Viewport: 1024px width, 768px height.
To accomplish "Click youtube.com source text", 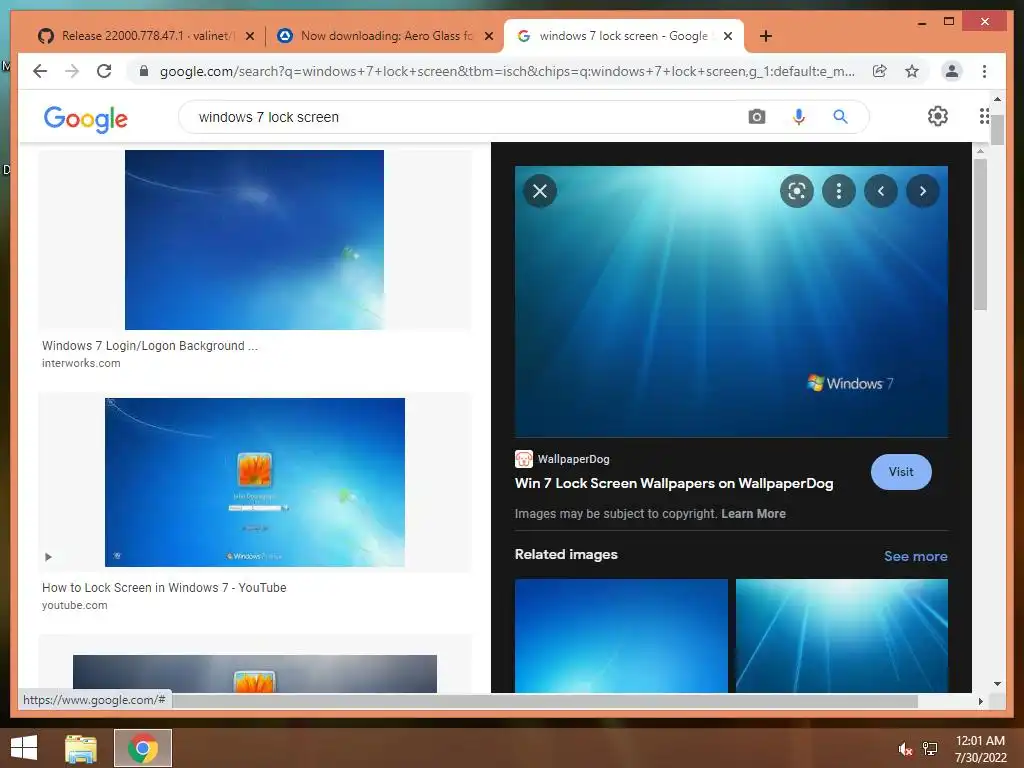I will pyautogui.click(x=74, y=605).
